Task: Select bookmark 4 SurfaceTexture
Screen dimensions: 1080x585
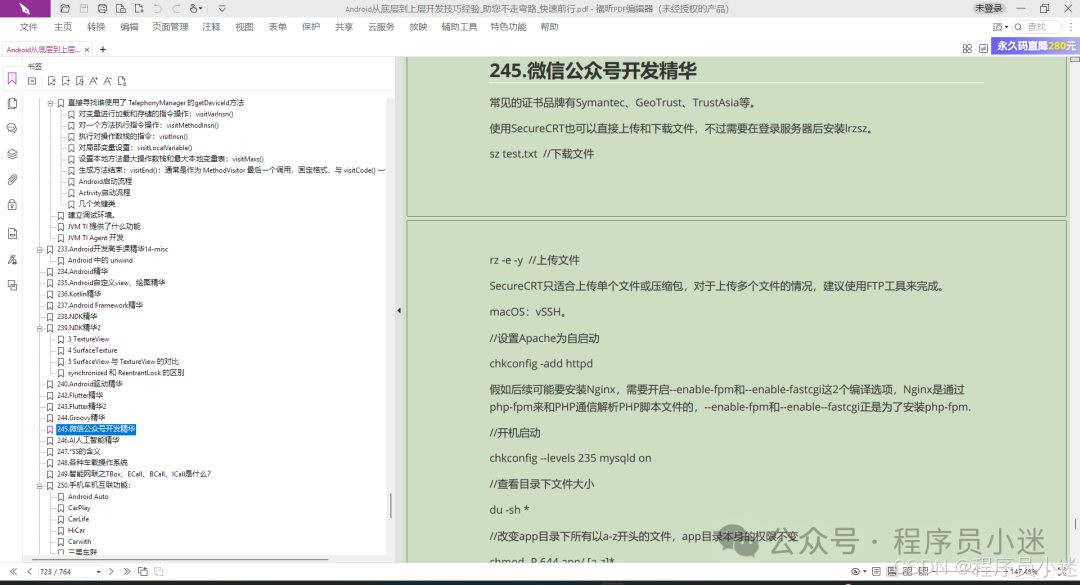Action: point(92,351)
